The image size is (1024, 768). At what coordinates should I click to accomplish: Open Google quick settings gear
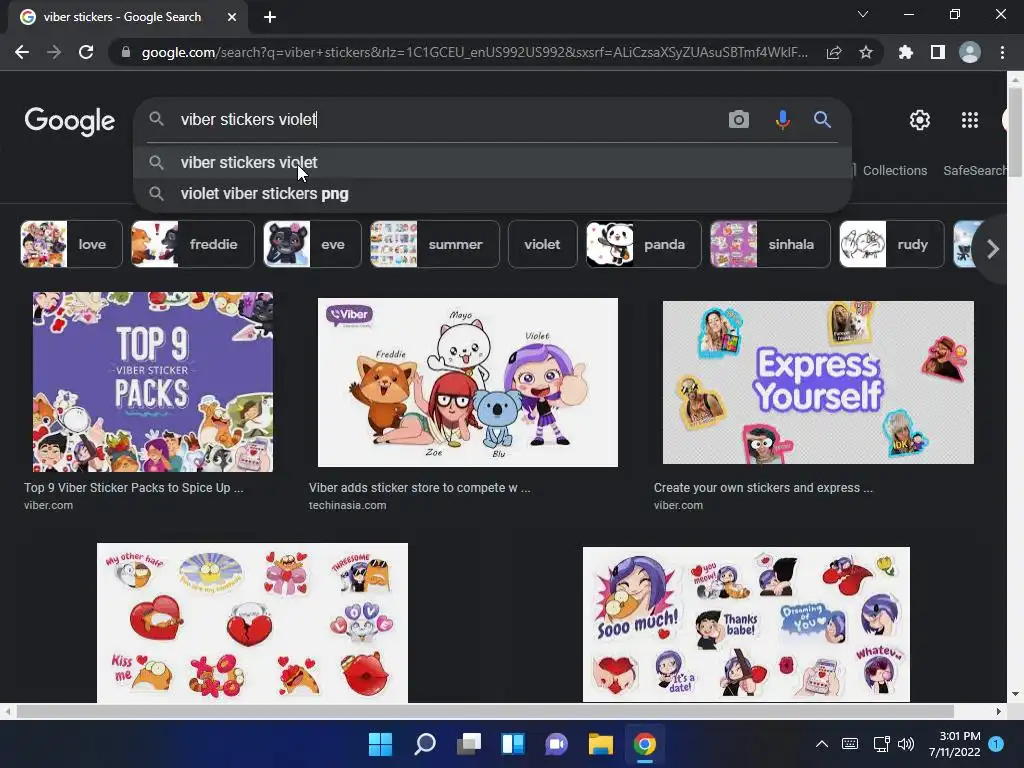click(x=920, y=120)
